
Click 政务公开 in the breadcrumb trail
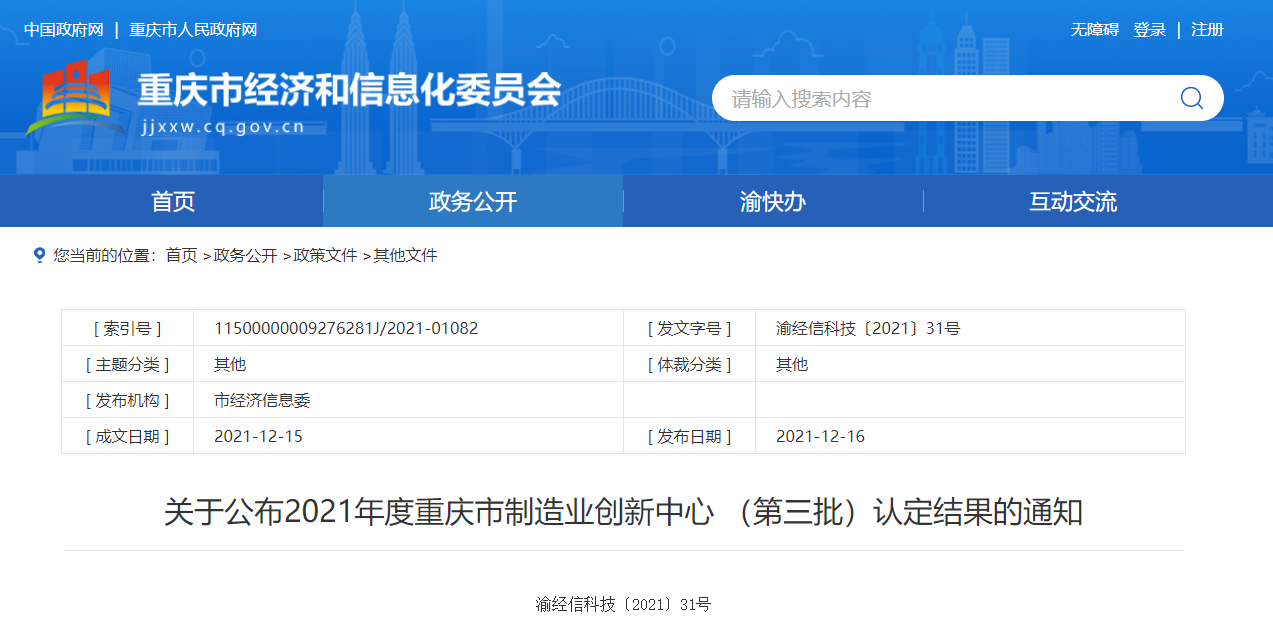coord(245,256)
